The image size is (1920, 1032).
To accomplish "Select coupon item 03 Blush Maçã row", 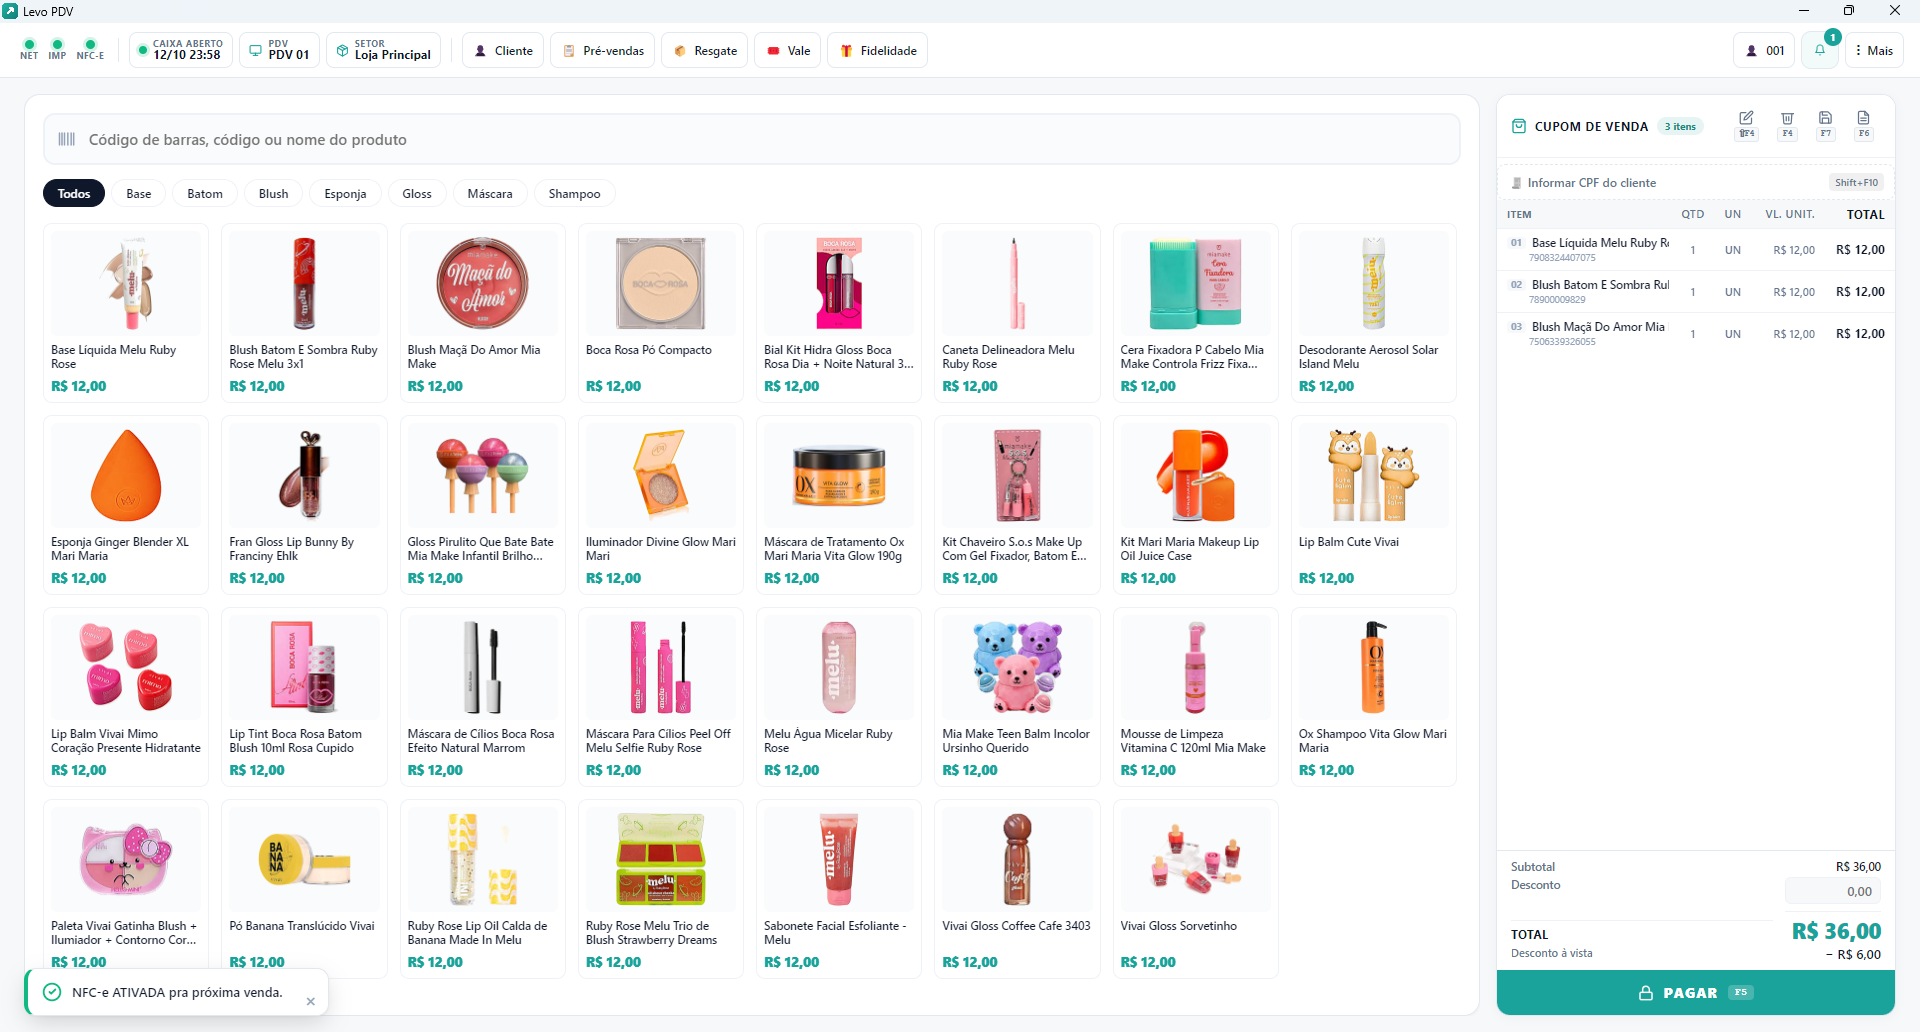I will [x=1695, y=333].
